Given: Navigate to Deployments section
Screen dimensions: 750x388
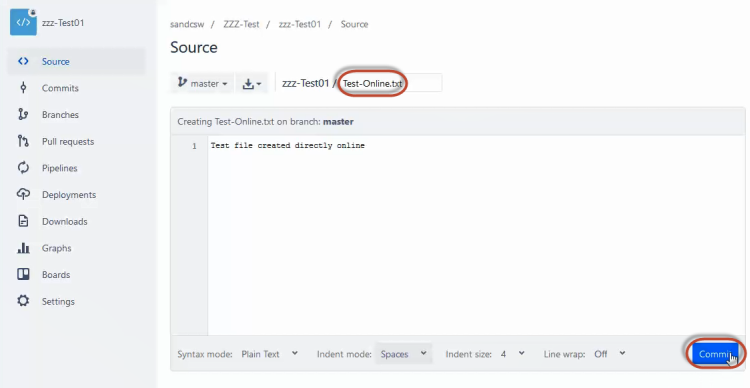Looking at the screenshot, I should tap(69, 195).
